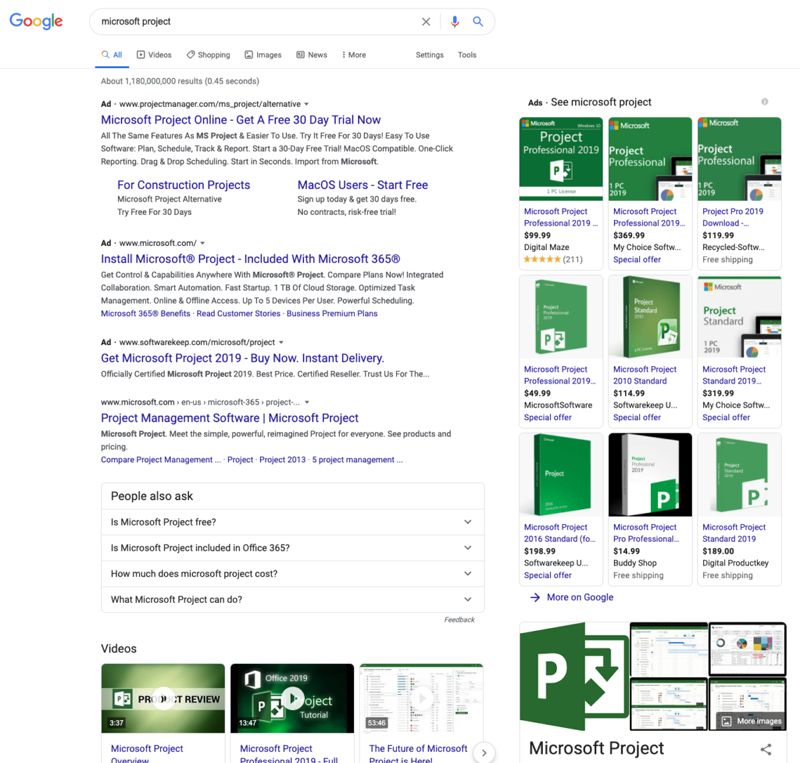Switch to the Images tab
This screenshot has width=800, height=763.
tap(263, 55)
